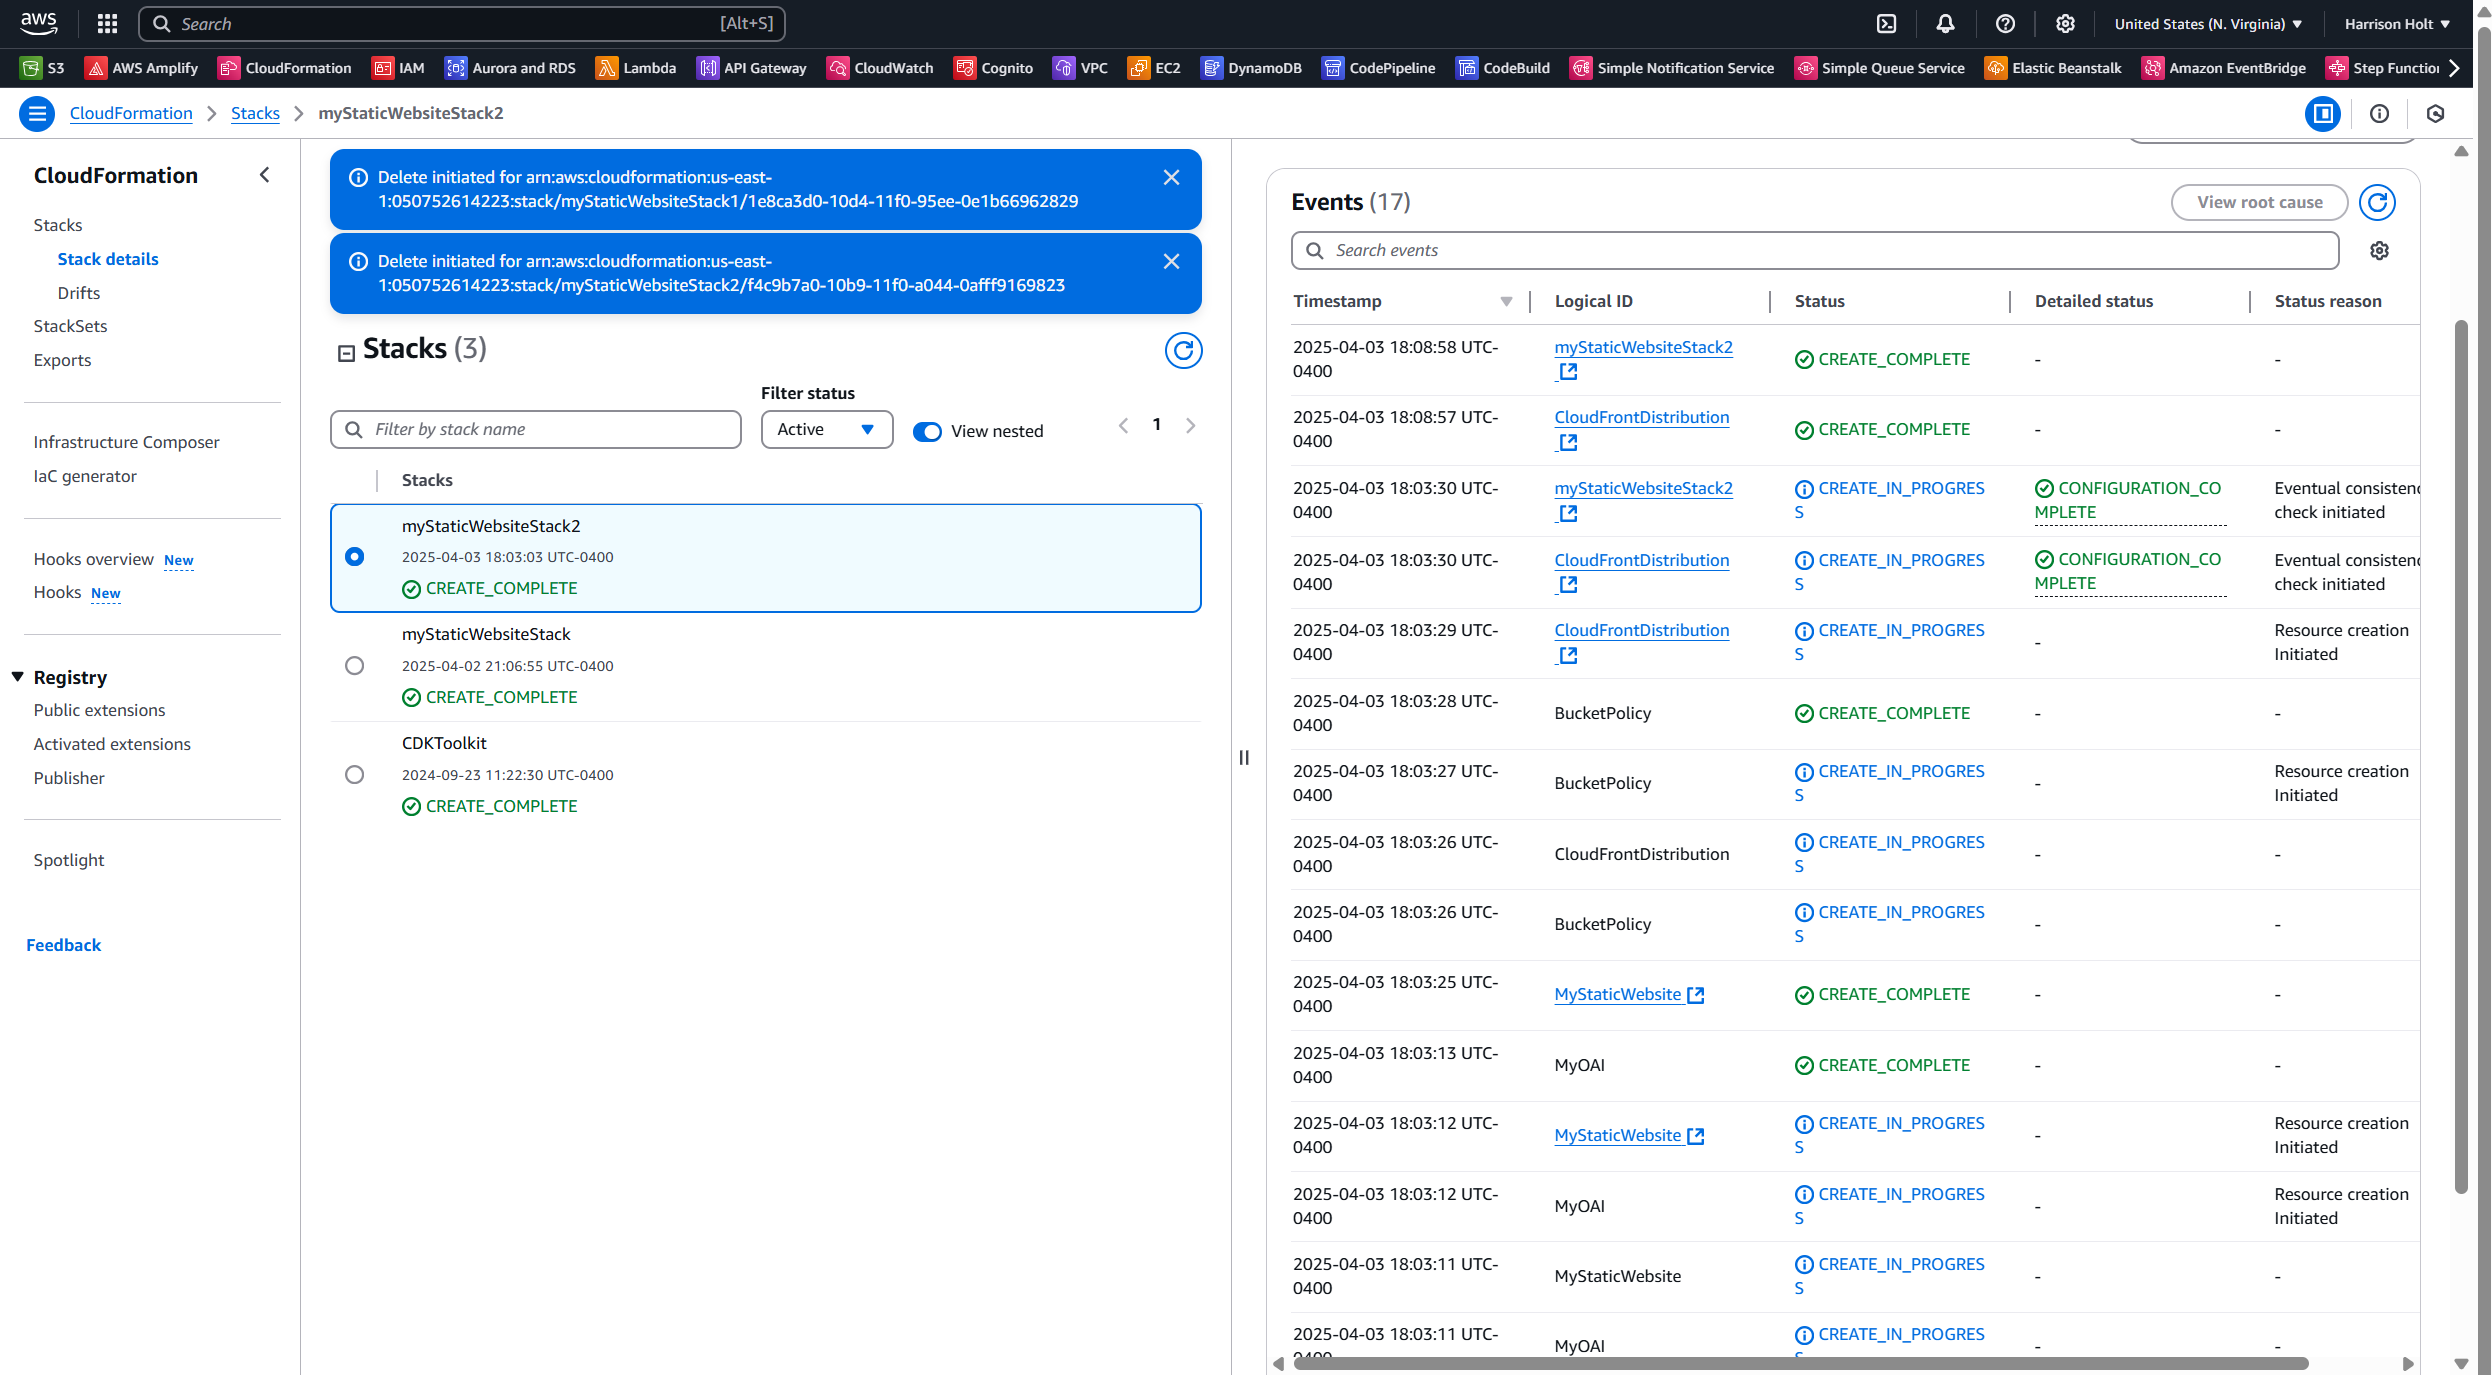The image size is (2492, 1375).
Task: Open Stacks breadcrumb link
Action: [255, 114]
